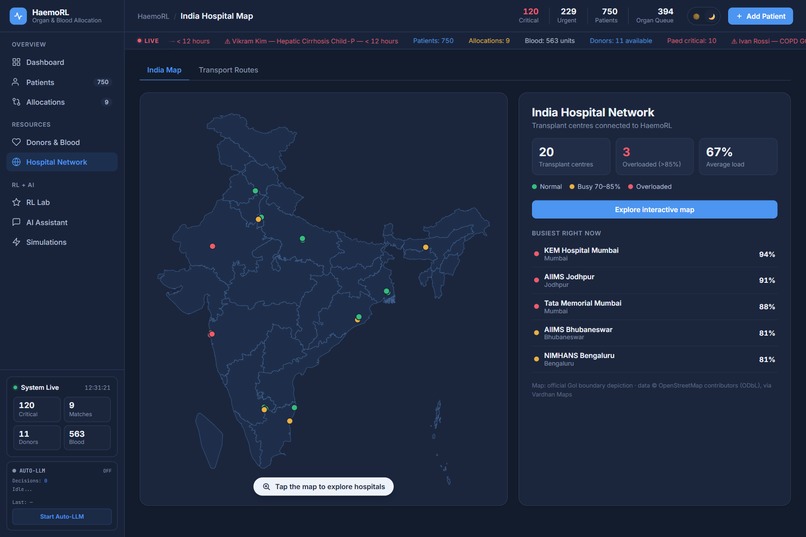Open Allocations via its branch icon
This screenshot has height=537, width=806.
tap(16, 102)
